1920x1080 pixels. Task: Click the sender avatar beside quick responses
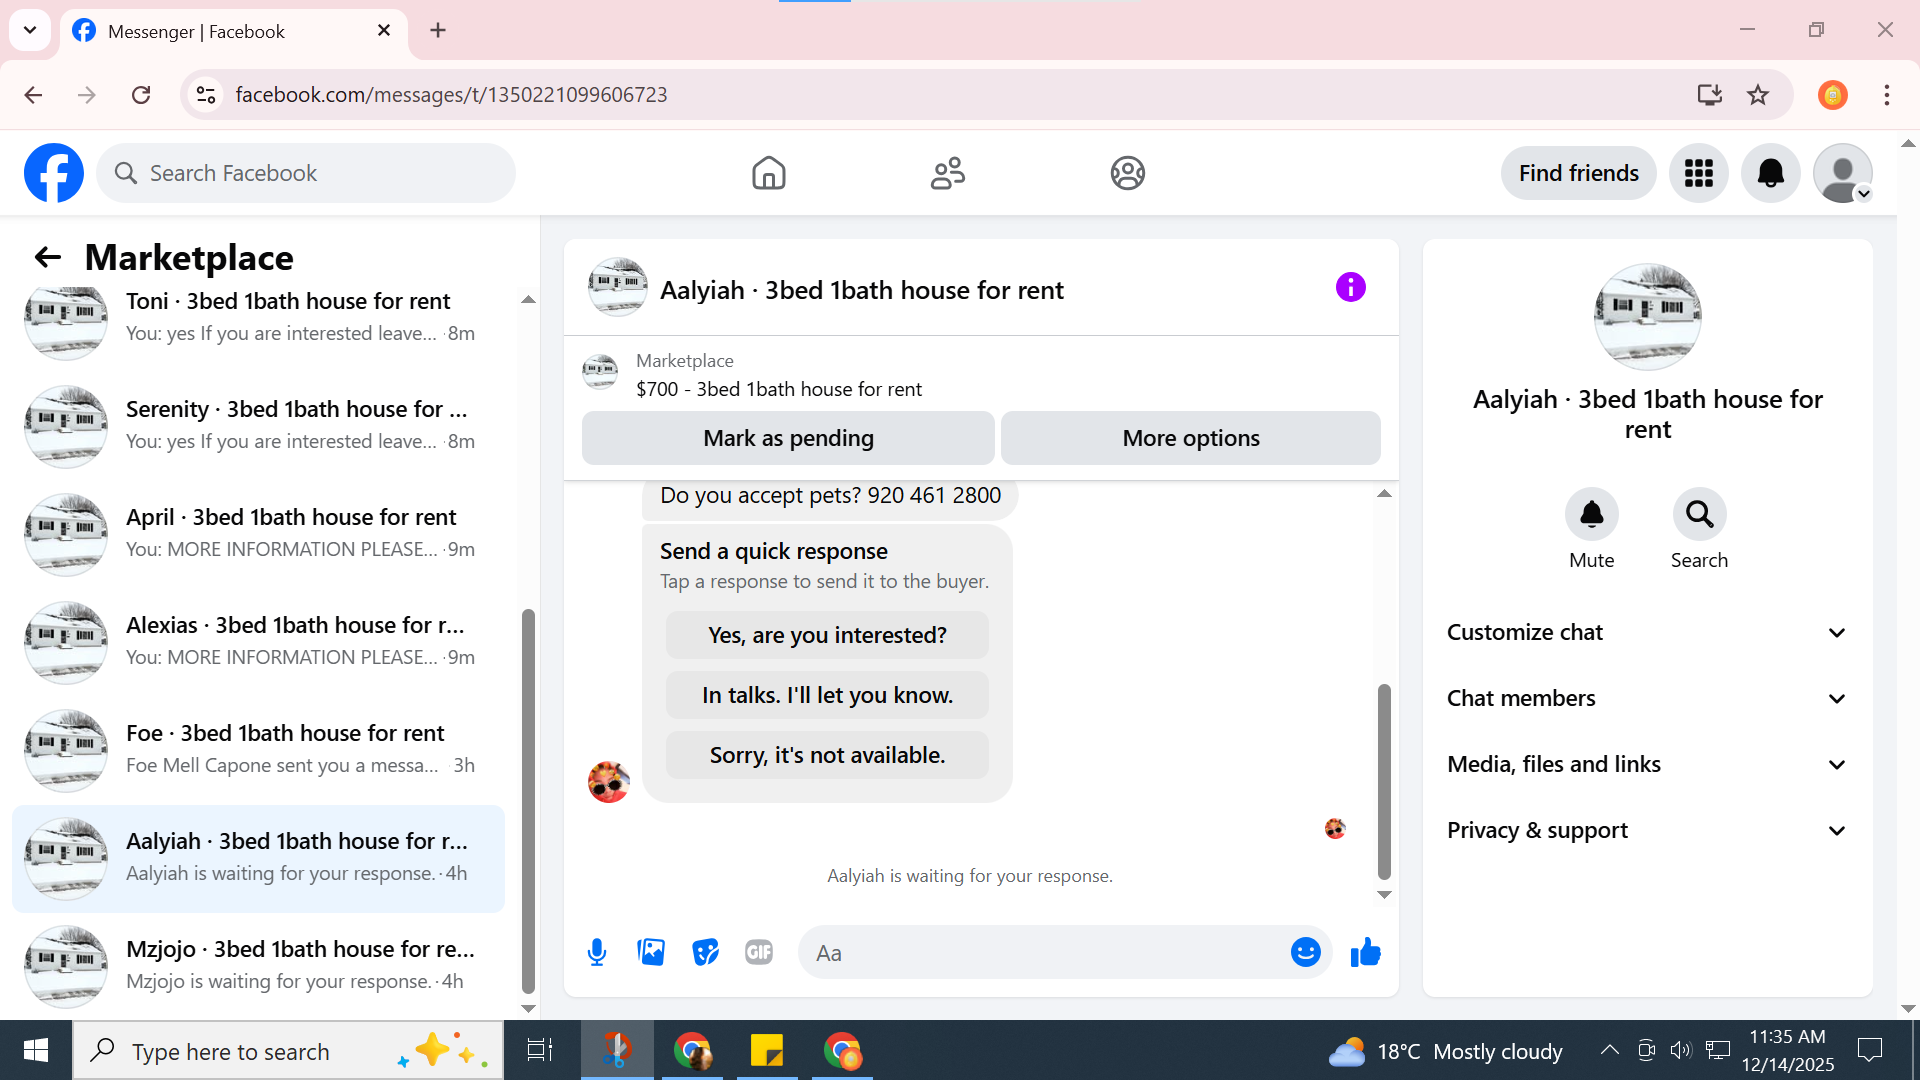point(608,781)
